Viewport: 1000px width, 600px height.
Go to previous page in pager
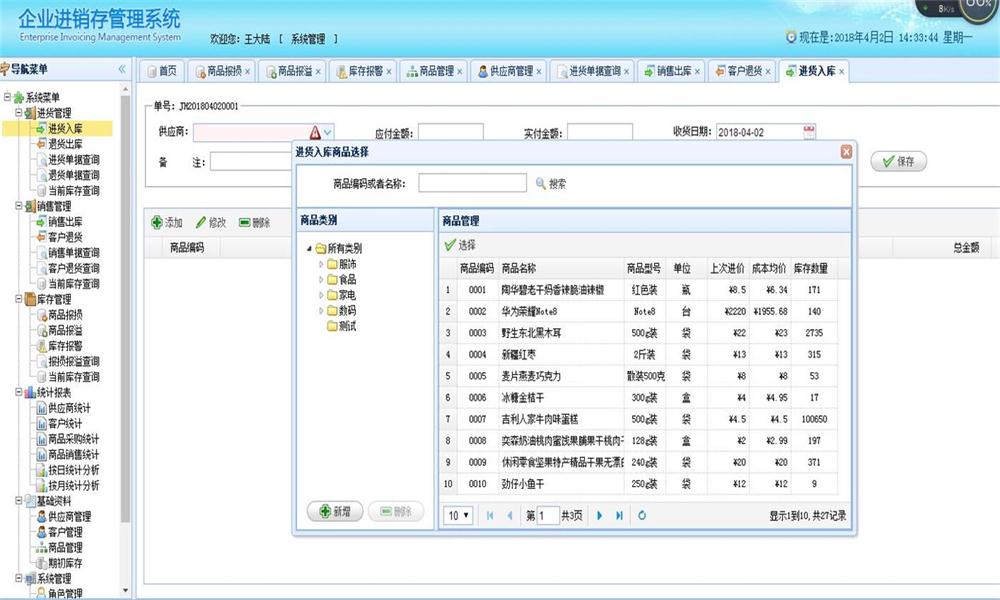coord(510,515)
